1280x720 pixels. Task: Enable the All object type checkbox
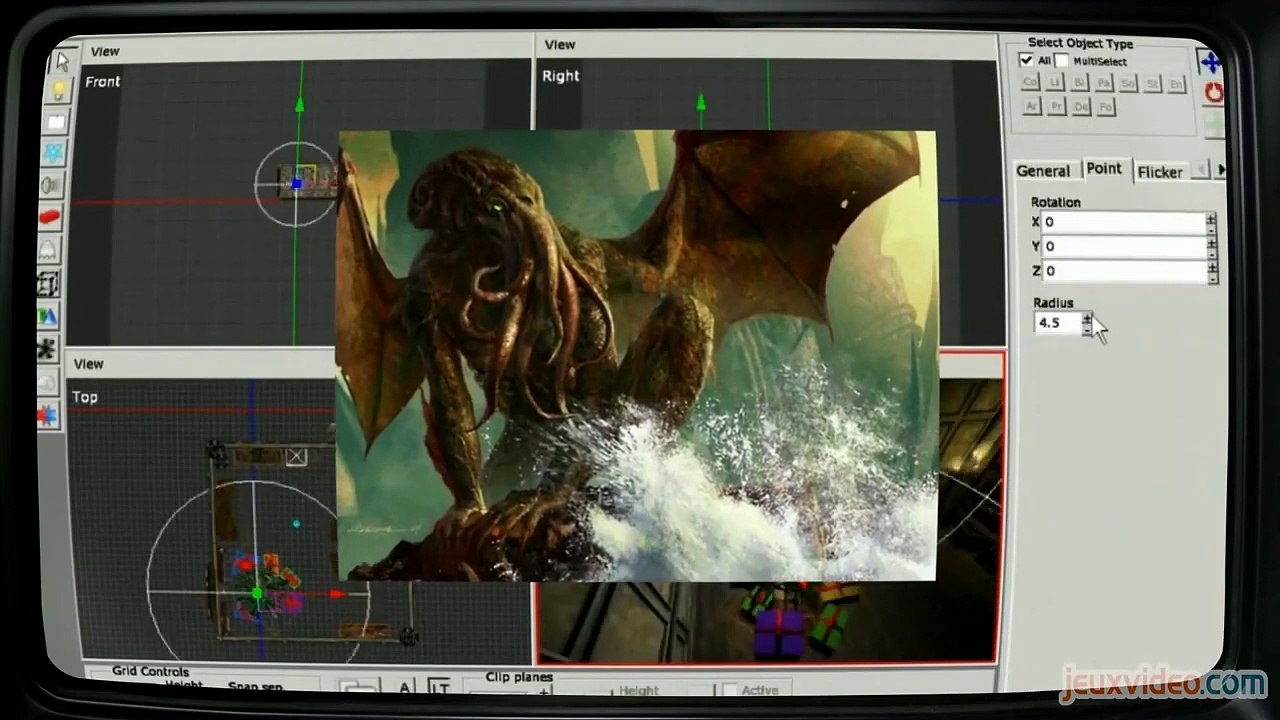1025,60
